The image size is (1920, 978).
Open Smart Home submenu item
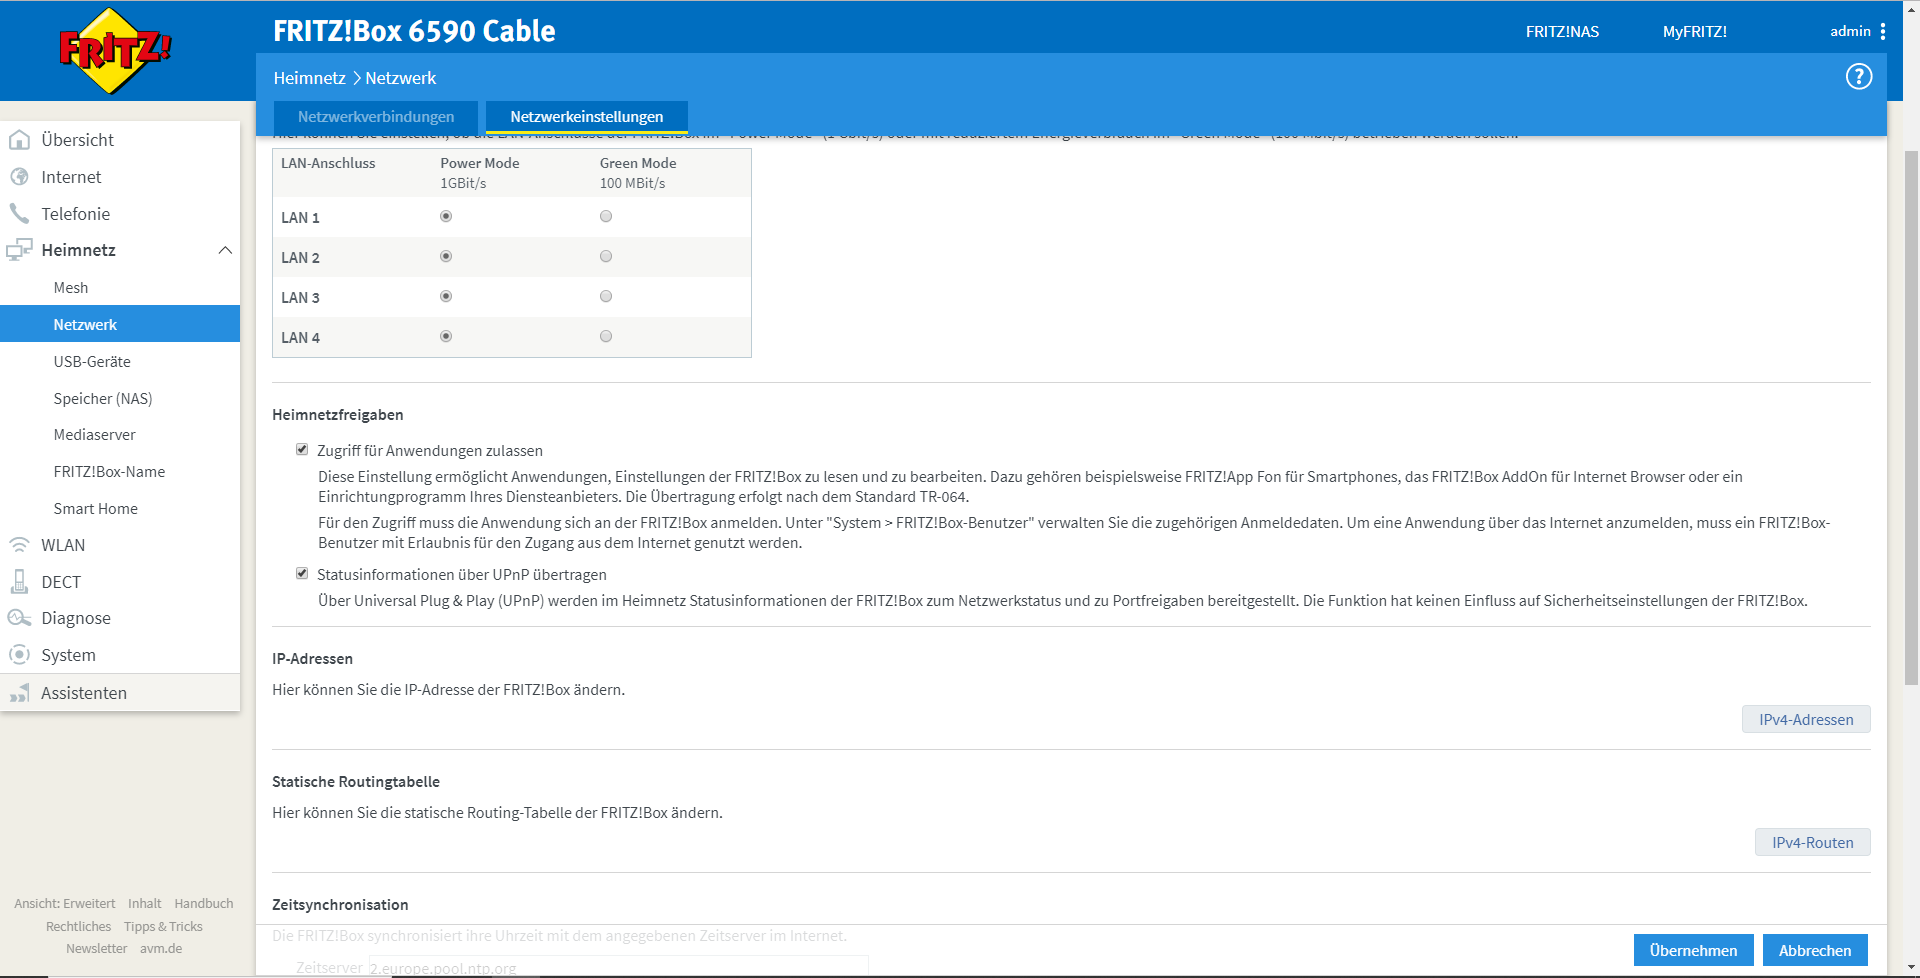click(96, 509)
